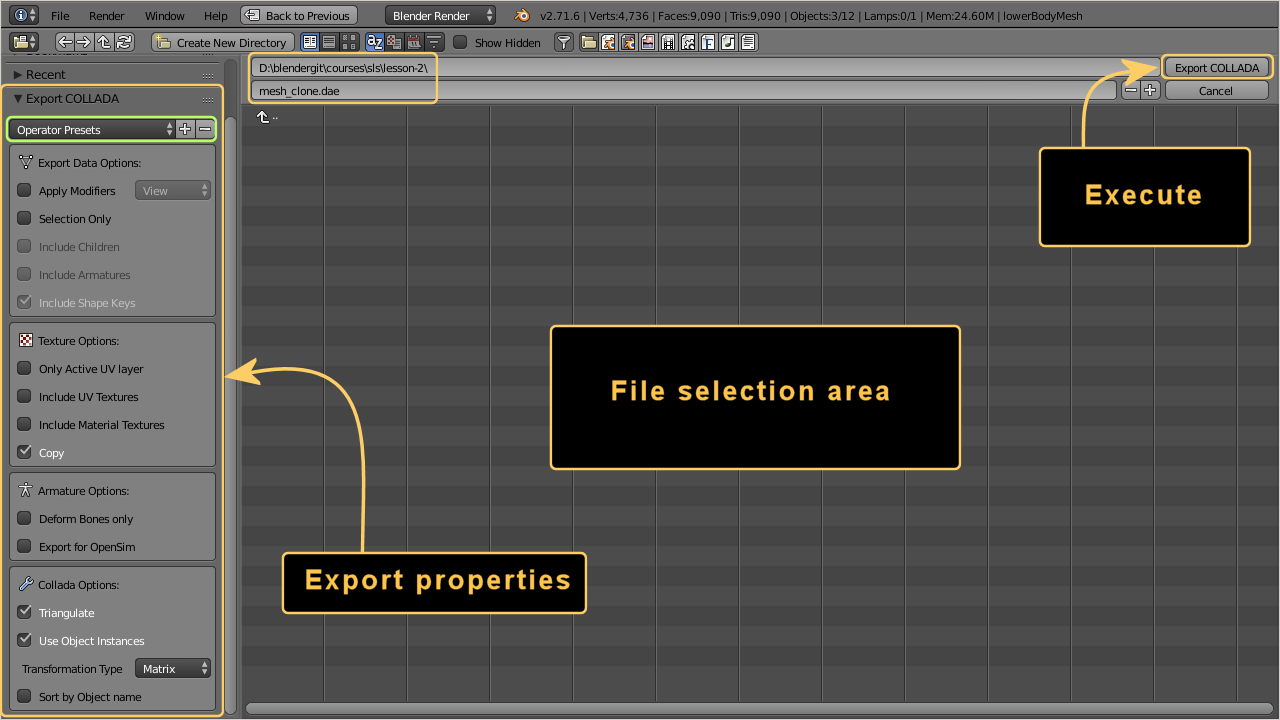Check the Selection Only option

point(25,219)
